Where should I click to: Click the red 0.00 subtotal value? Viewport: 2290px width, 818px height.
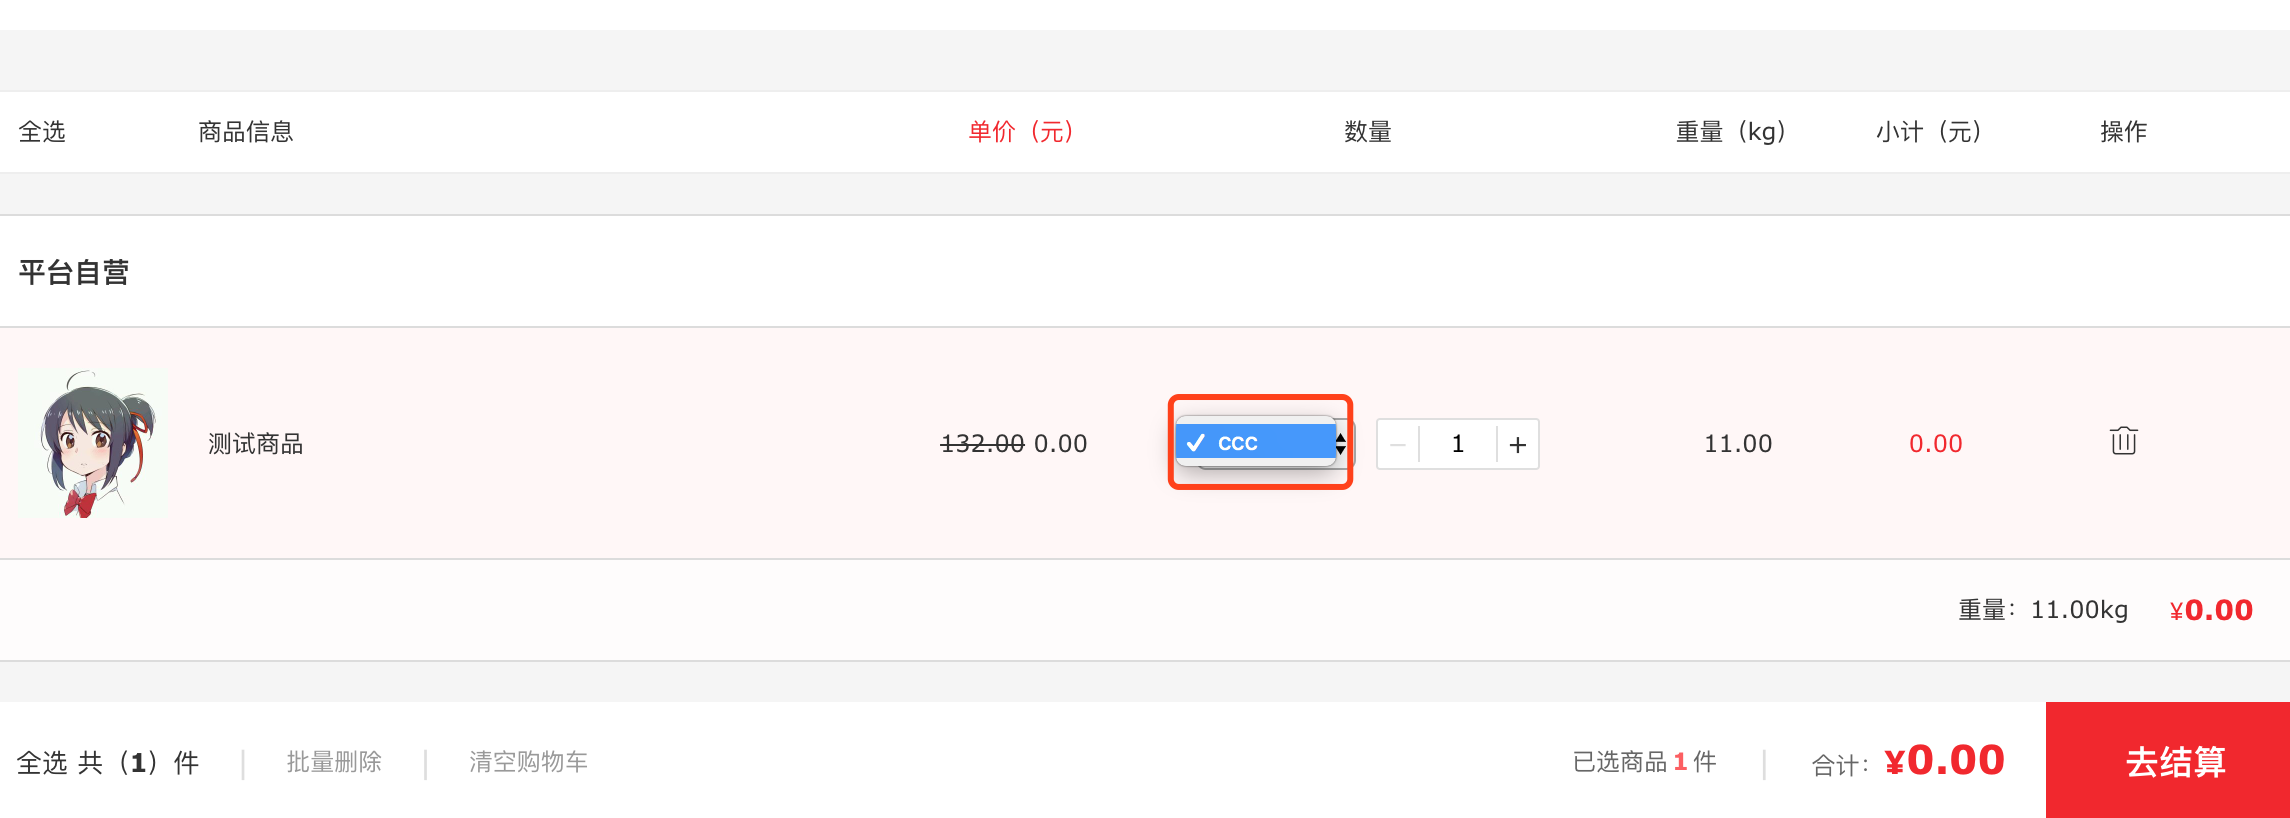point(1936,443)
